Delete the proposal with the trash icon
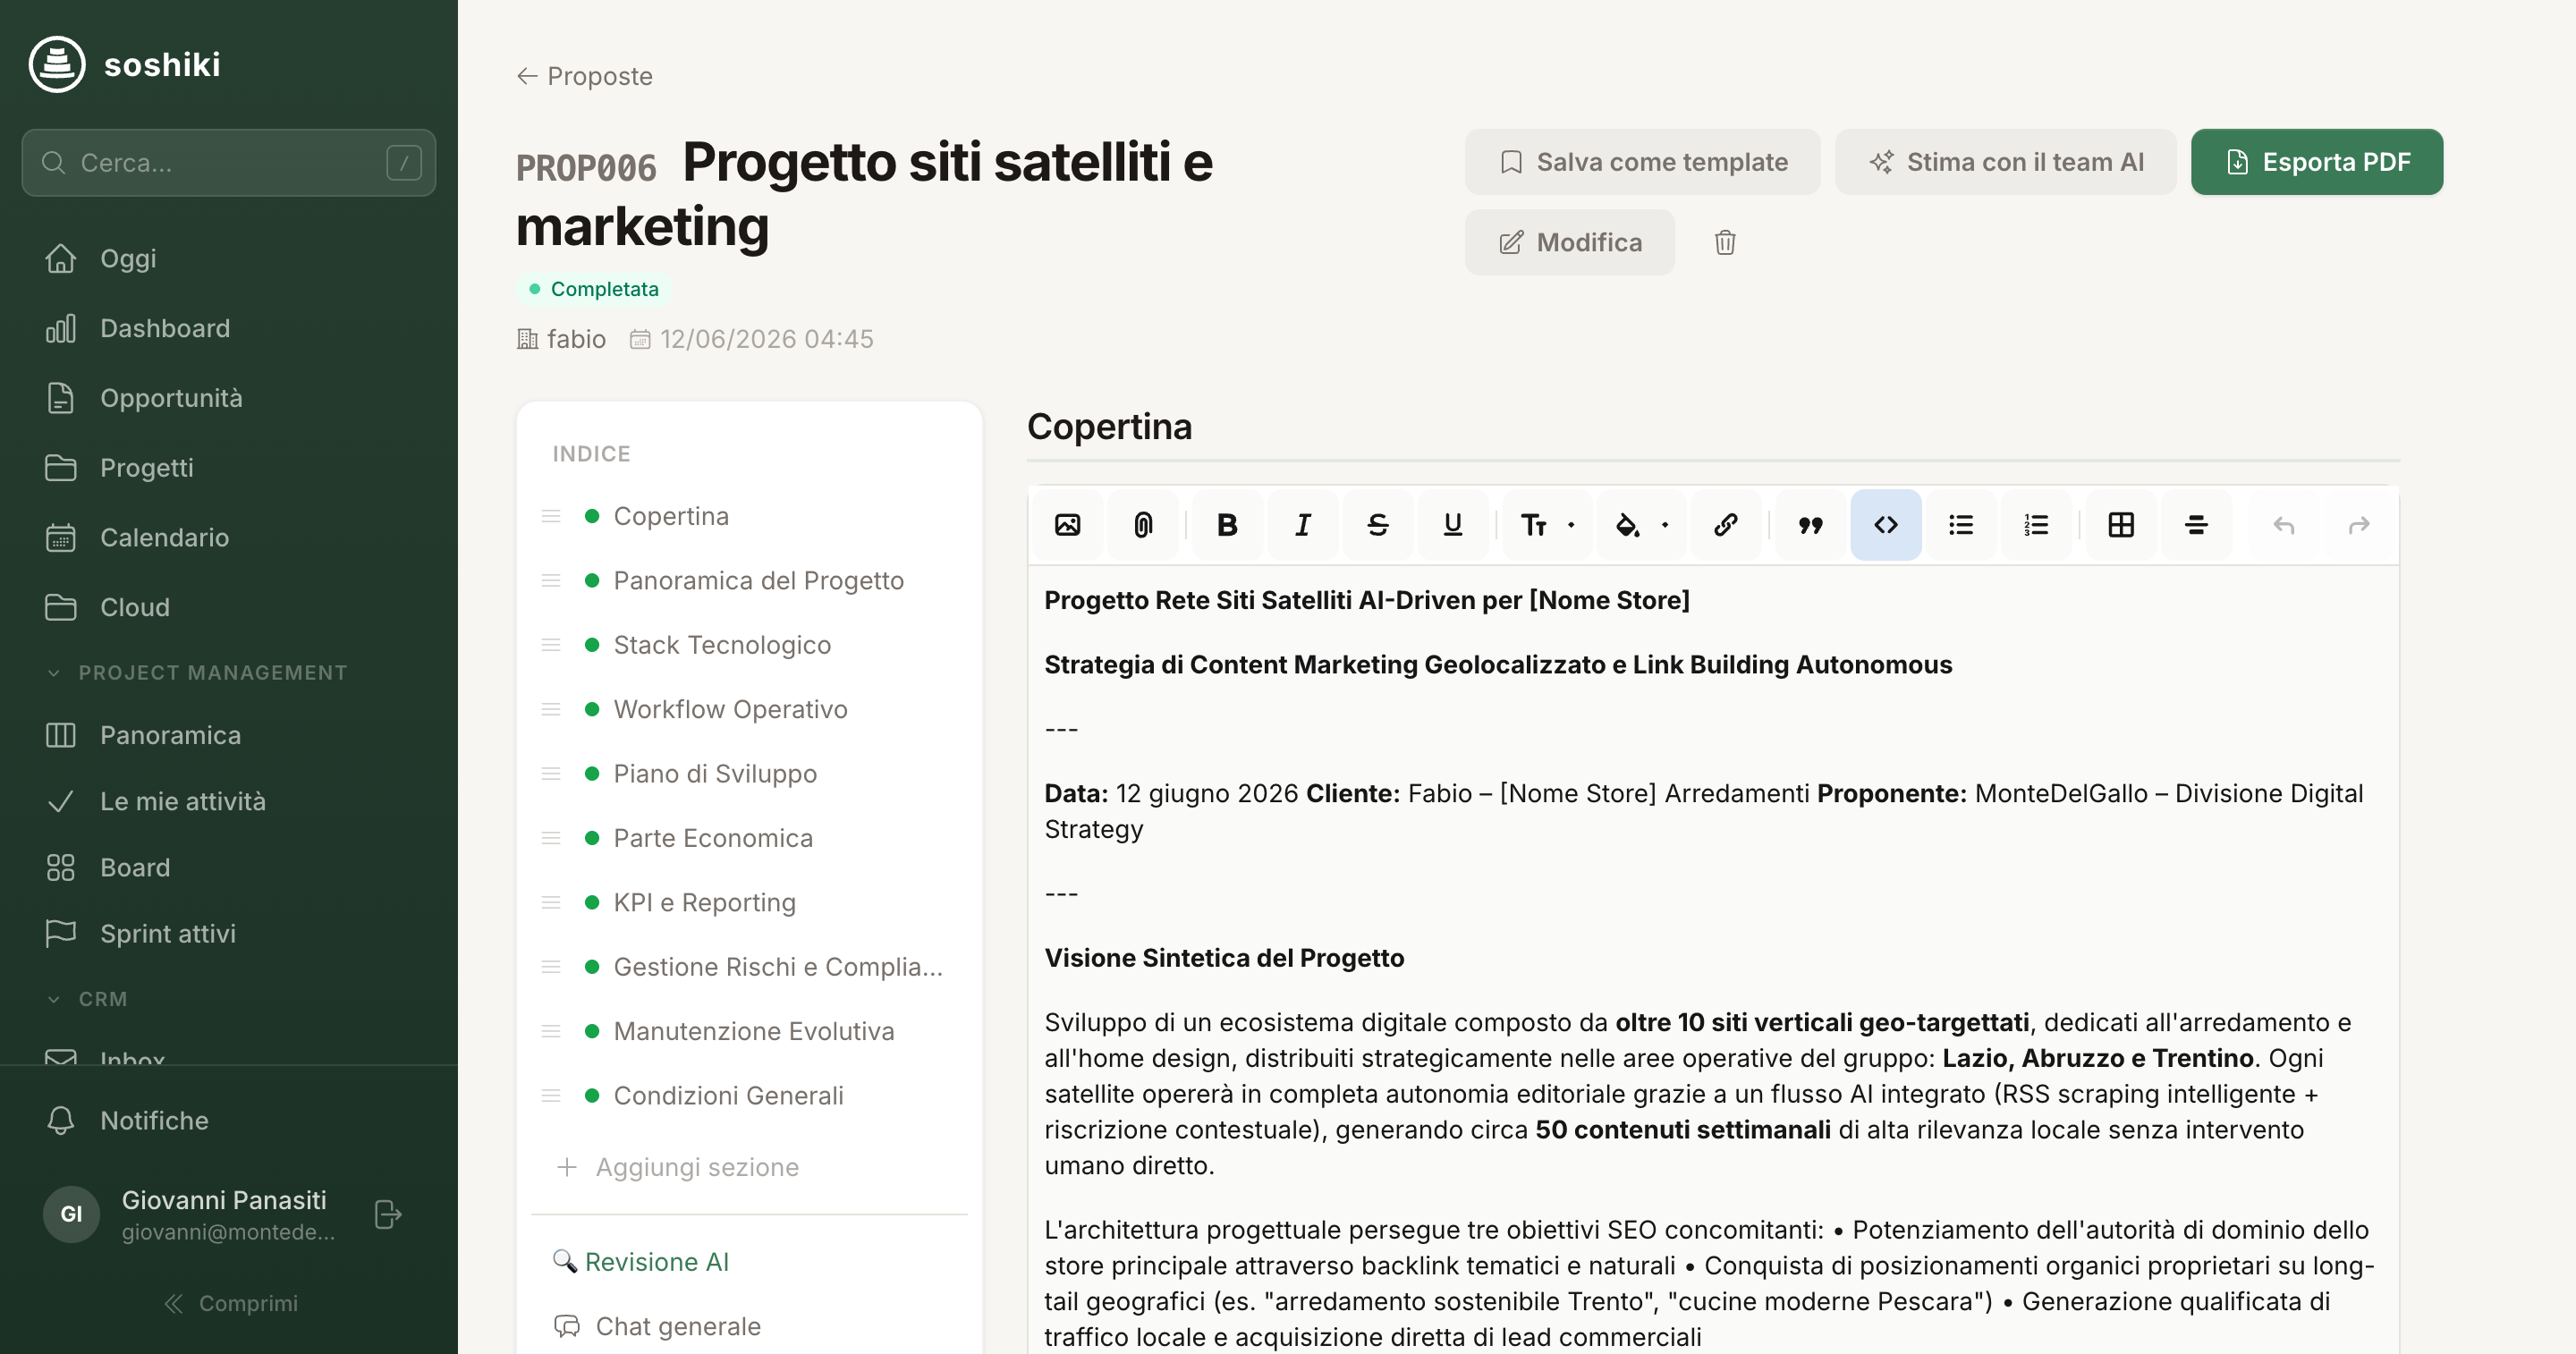The width and height of the screenshot is (2576, 1354). (1724, 242)
